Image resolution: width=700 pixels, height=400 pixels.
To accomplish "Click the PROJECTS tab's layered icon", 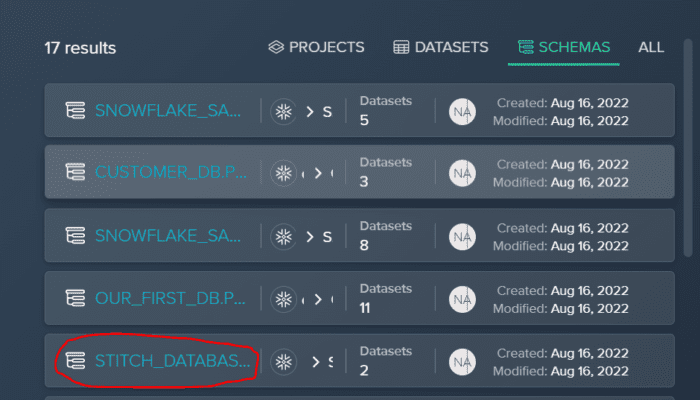I will pyautogui.click(x=276, y=47).
